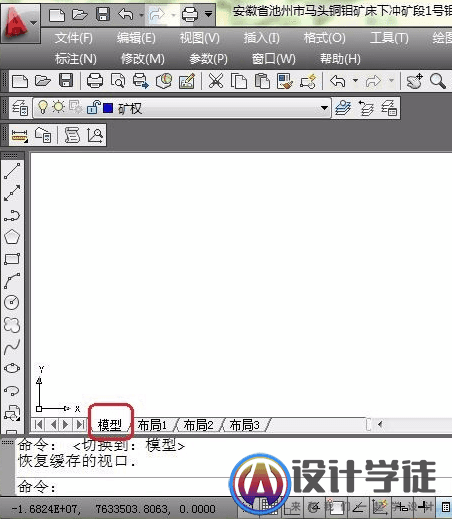The width and height of the screenshot is (452, 519).
Task: Select the Rectangle tool
Action: (12, 259)
